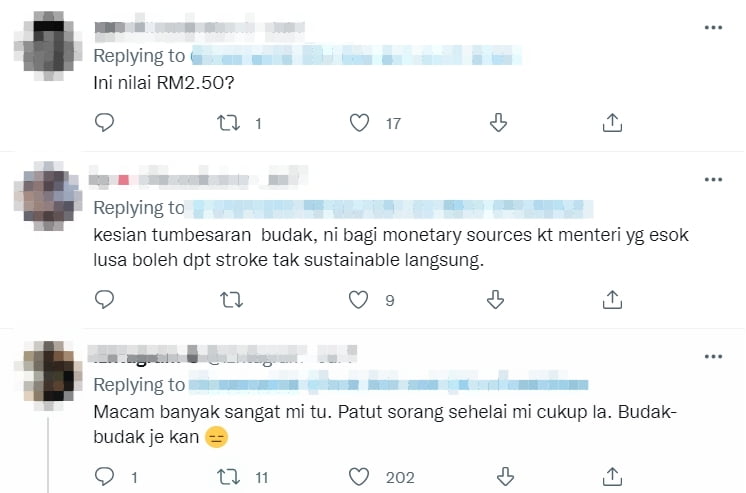The height and width of the screenshot is (493, 746).
Task: Open more options on the second tweet
Action: tap(713, 179)
